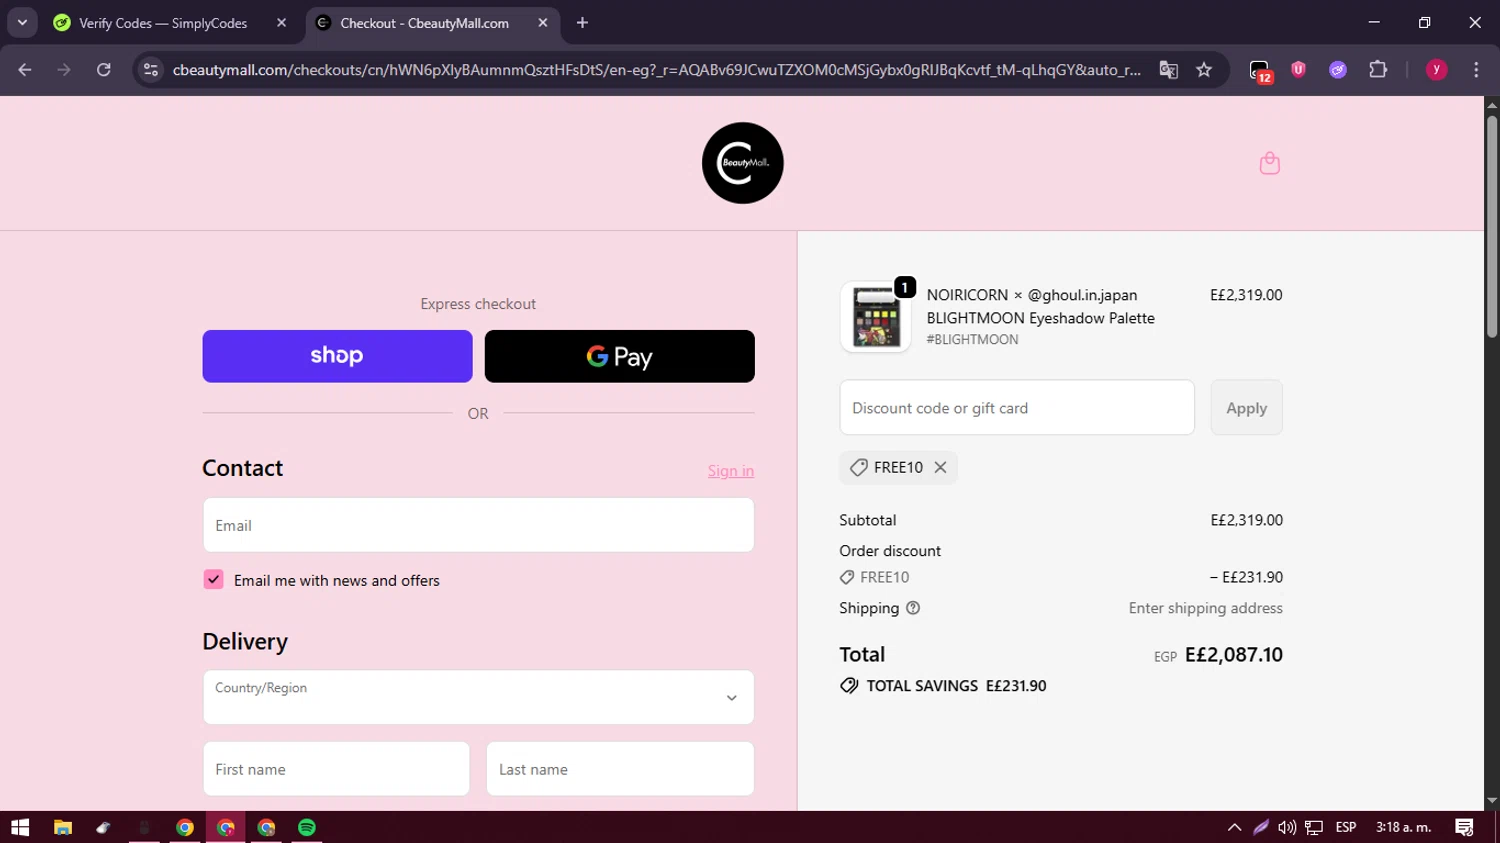The image size is (1500, 843).
Task: Click the Discount code or gift card field
Action: pos(1017,408)
